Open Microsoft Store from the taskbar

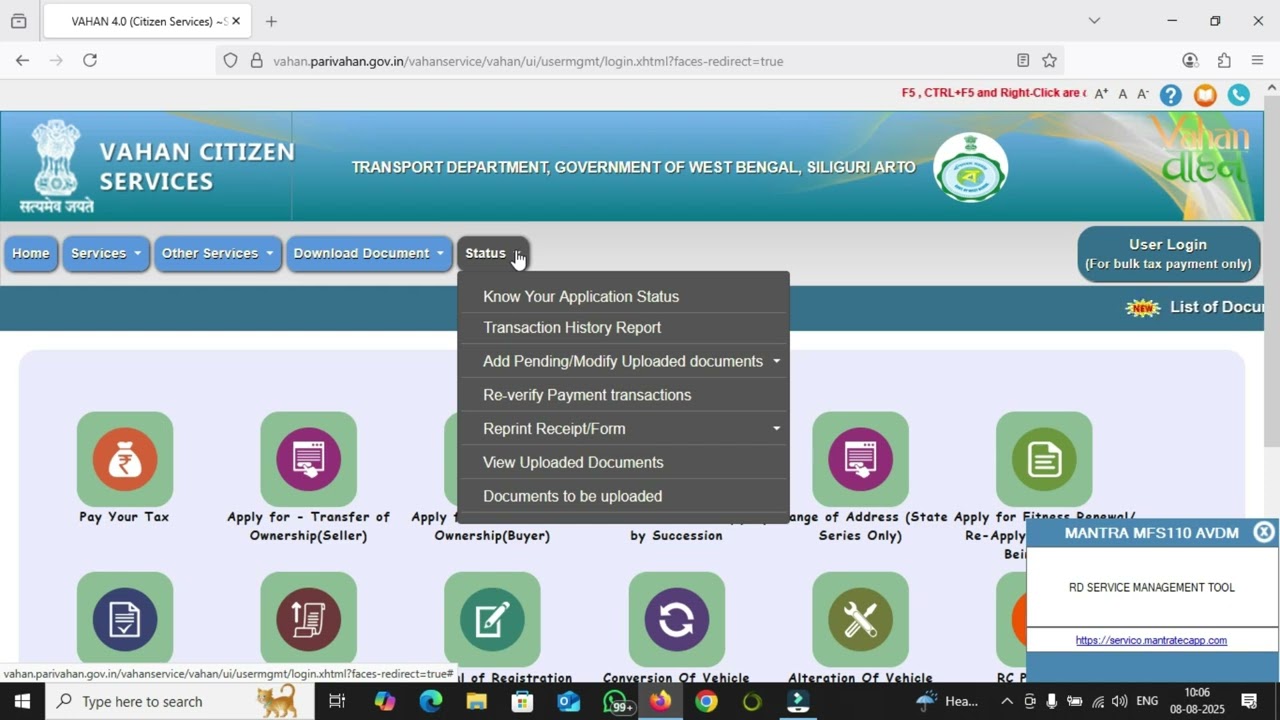(x=522, y=701)
